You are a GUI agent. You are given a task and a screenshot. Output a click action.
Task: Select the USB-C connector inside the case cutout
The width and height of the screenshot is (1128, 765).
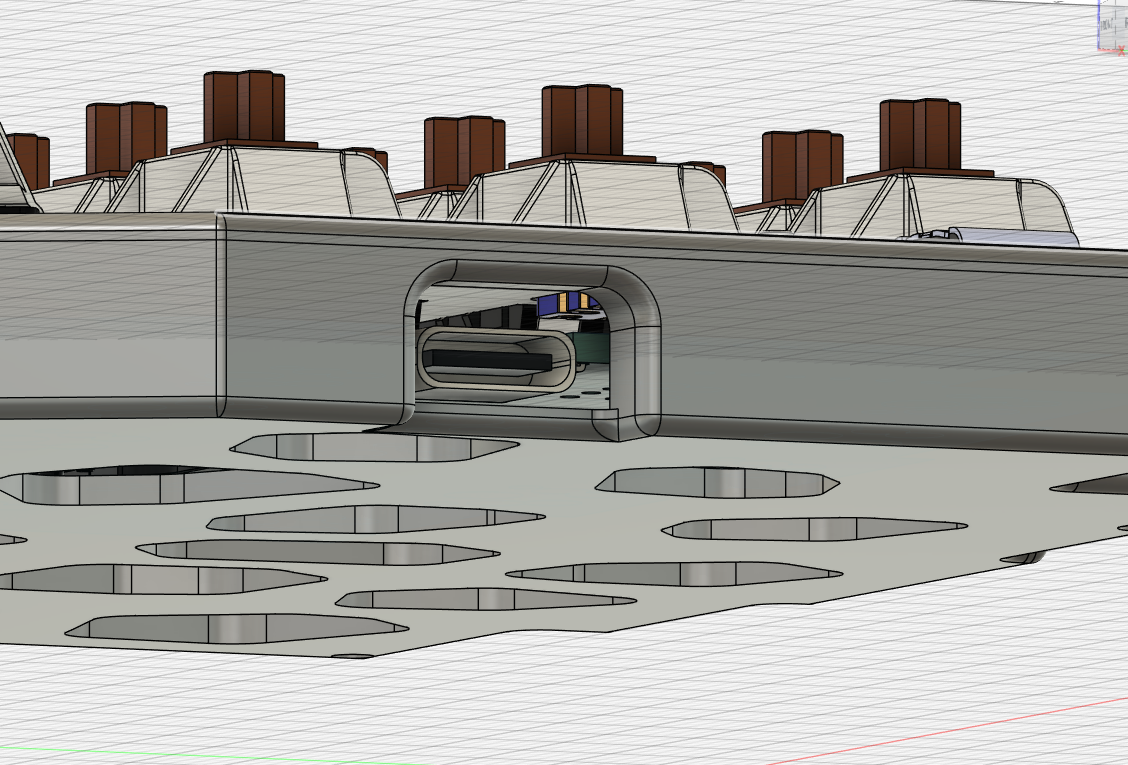click(496, 358)
